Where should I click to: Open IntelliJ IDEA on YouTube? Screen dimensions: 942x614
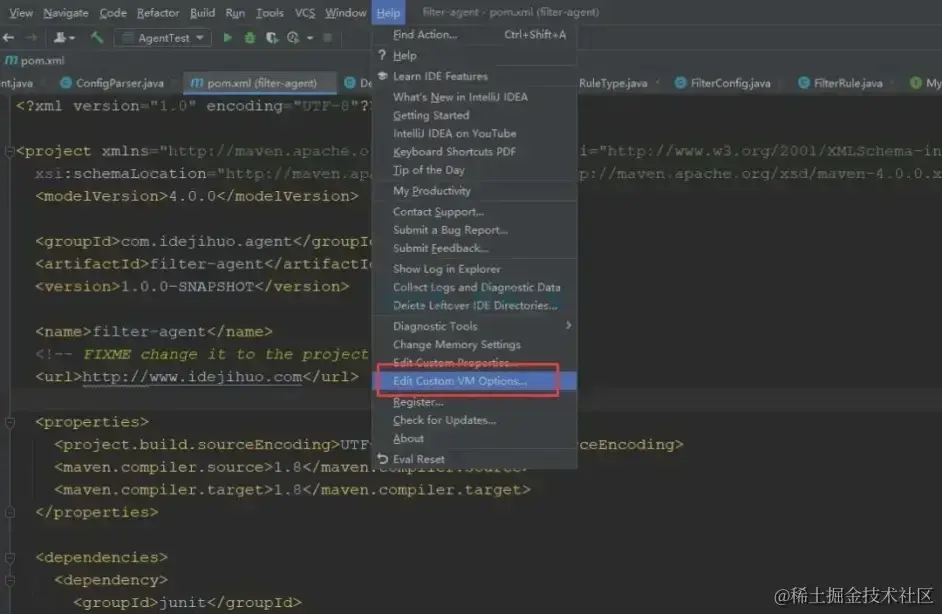(475, 133)
